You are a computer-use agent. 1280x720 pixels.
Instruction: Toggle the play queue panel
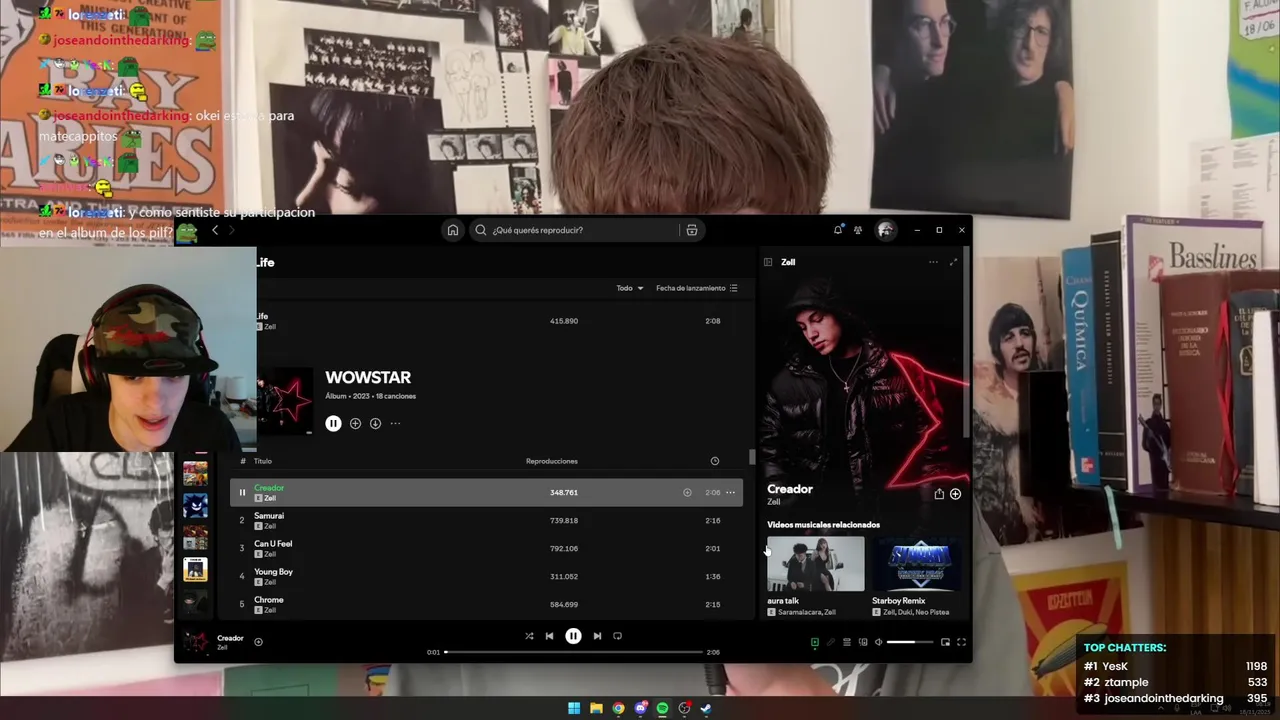point(846,642)
